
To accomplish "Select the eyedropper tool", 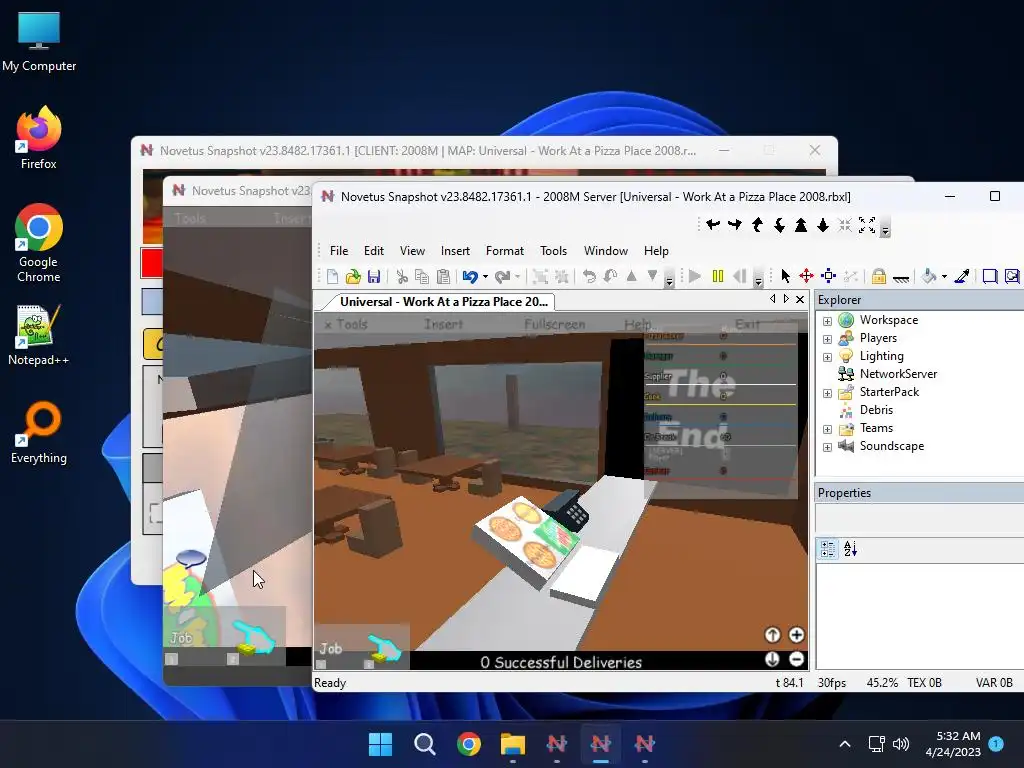I will (x=961, y=276).
